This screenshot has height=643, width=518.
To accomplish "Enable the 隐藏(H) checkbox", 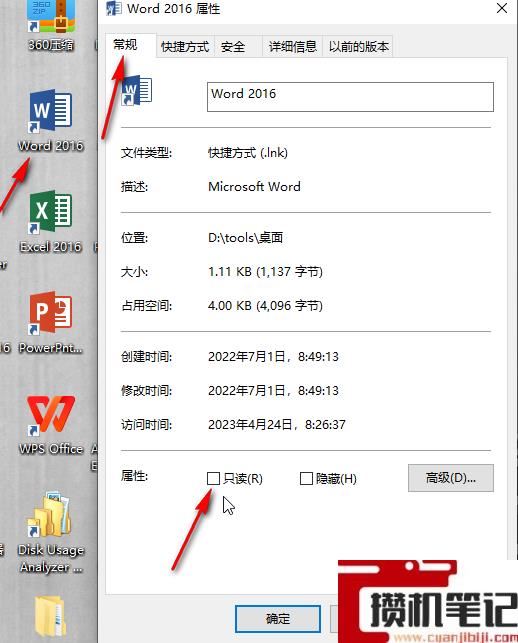I will (306, 478).
